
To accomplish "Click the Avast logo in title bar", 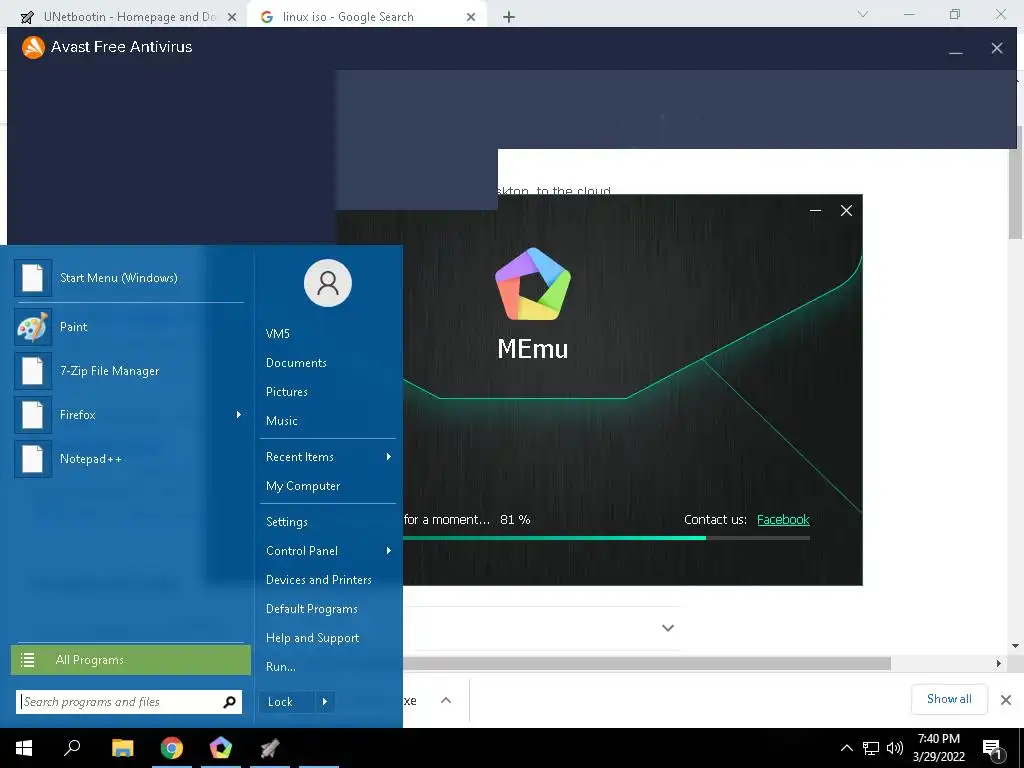I will 33,47.
